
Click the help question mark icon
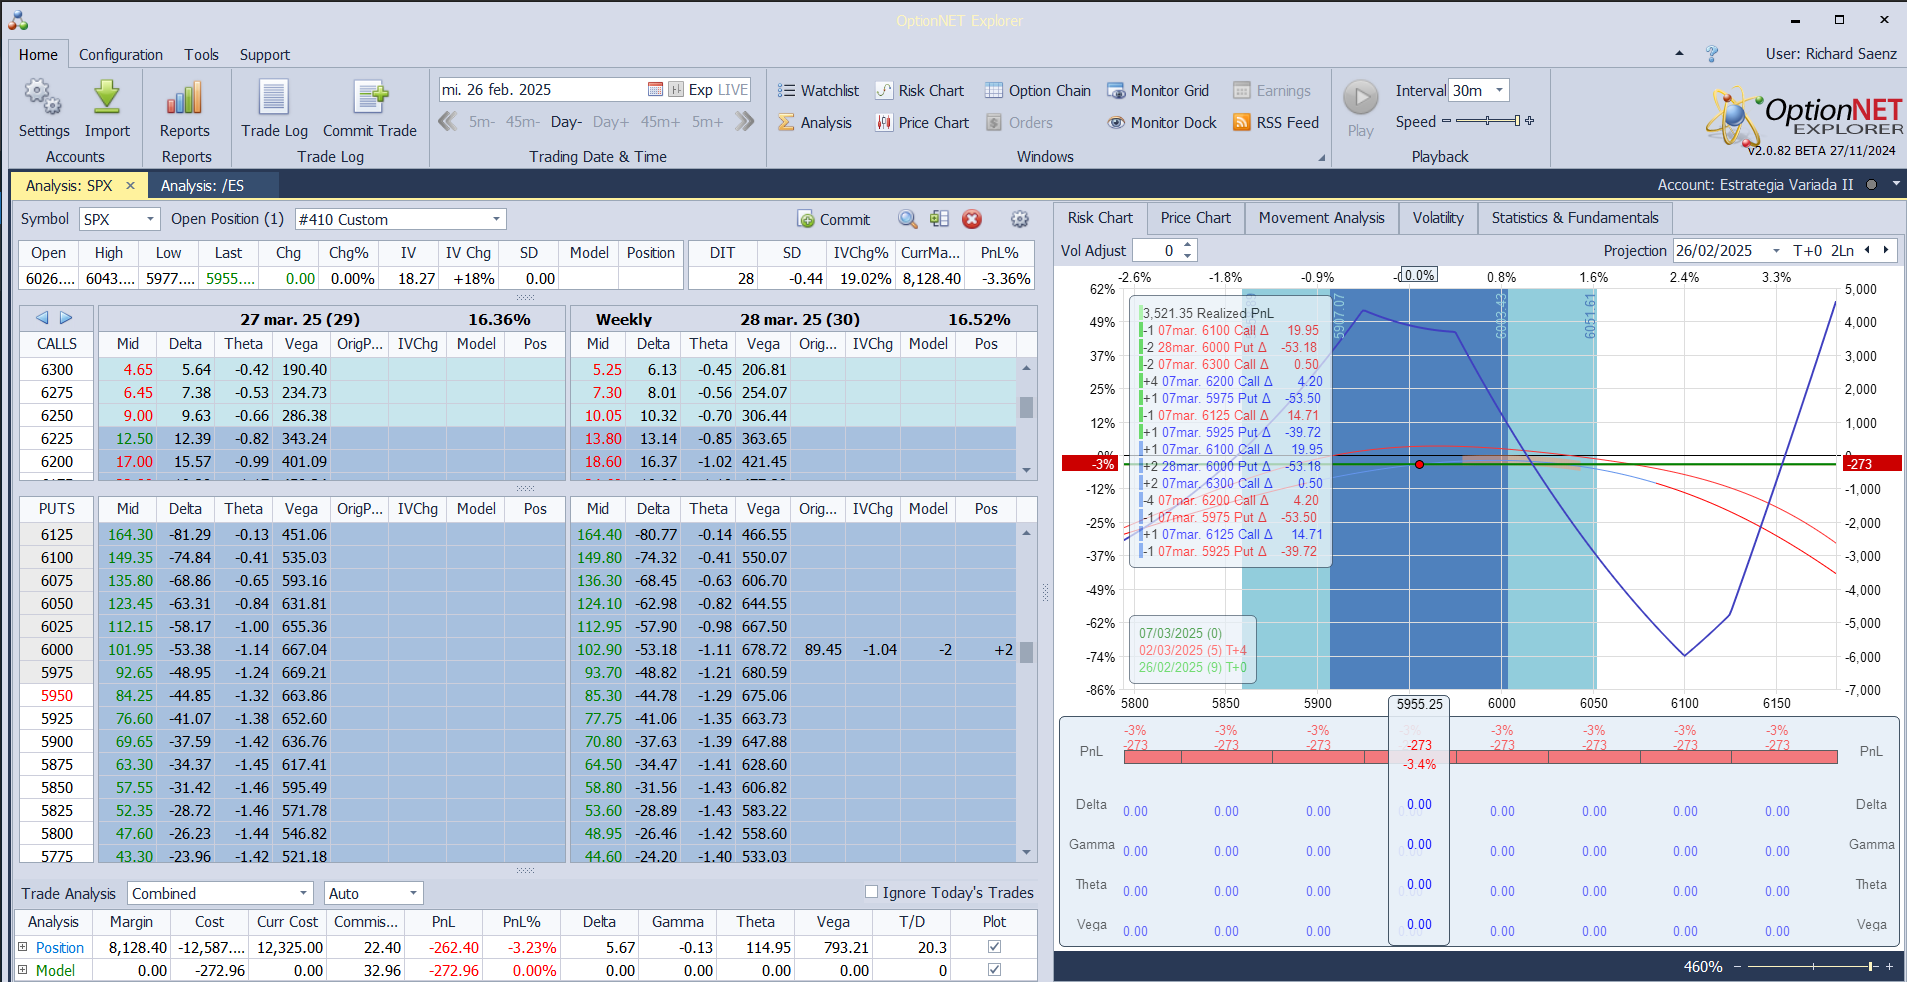click(x=1712, y=54)
